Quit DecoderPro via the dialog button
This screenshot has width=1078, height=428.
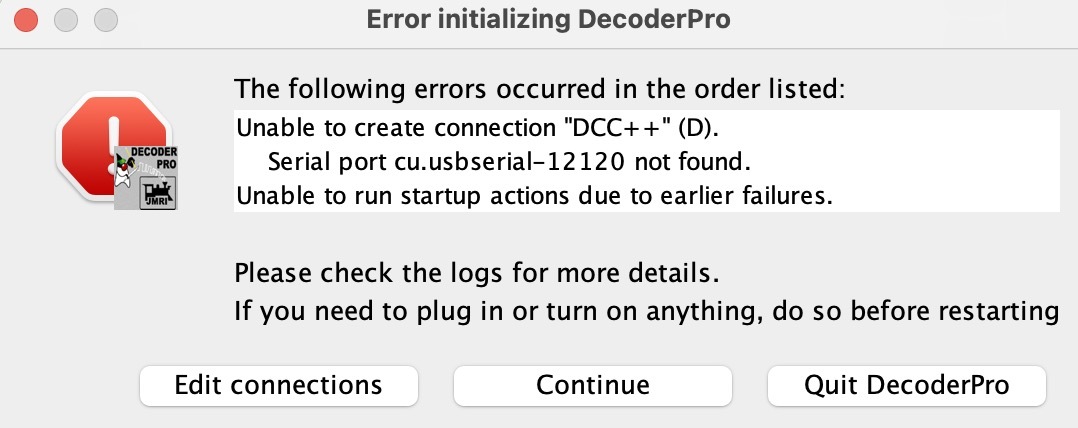(907, 385)
